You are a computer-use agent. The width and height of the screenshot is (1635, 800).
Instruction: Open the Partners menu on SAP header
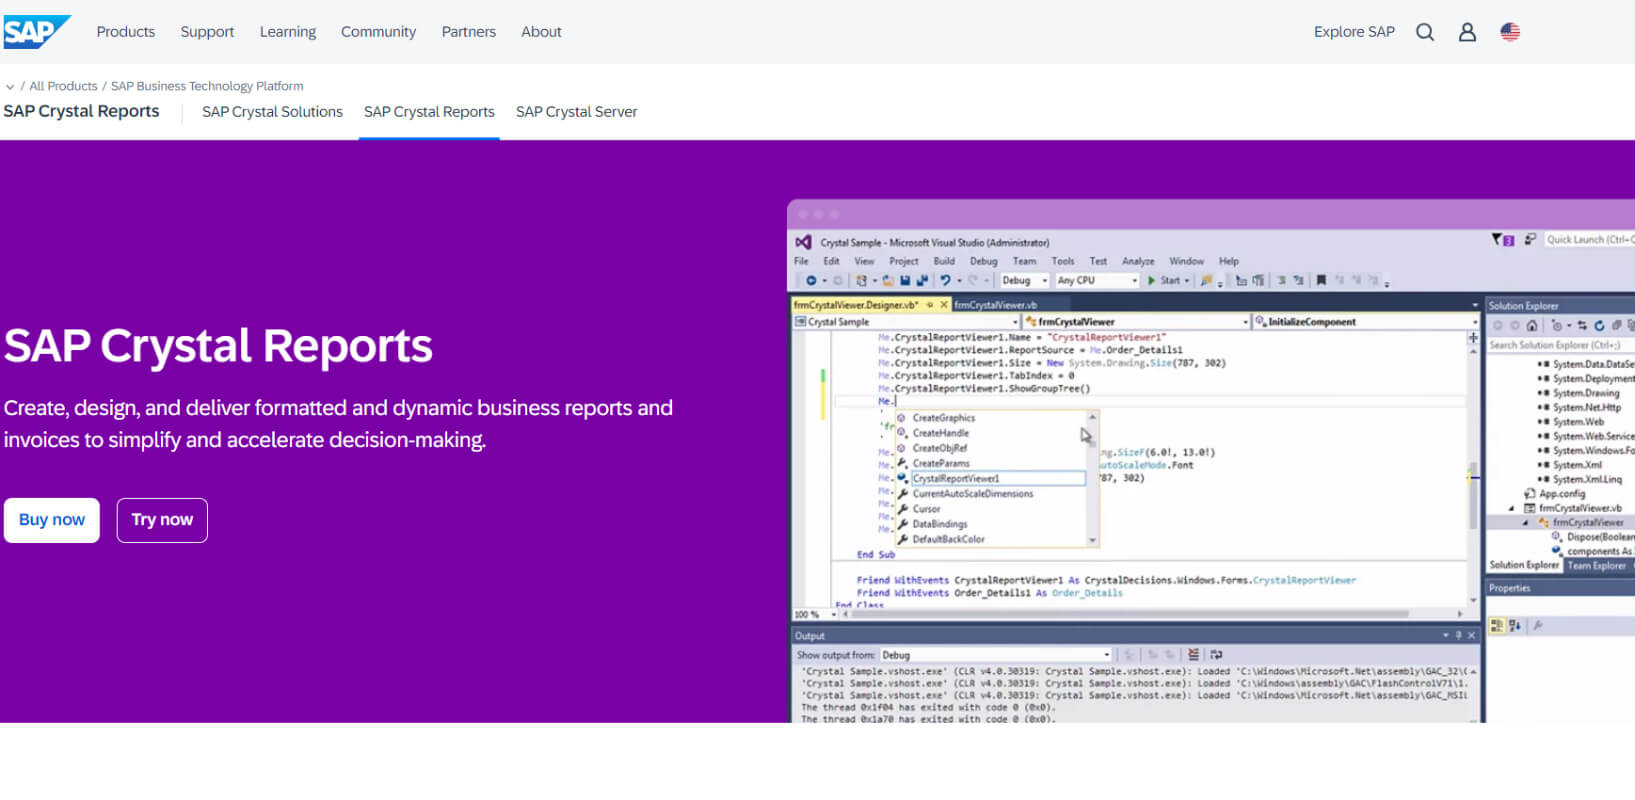(x=469, y=32)
